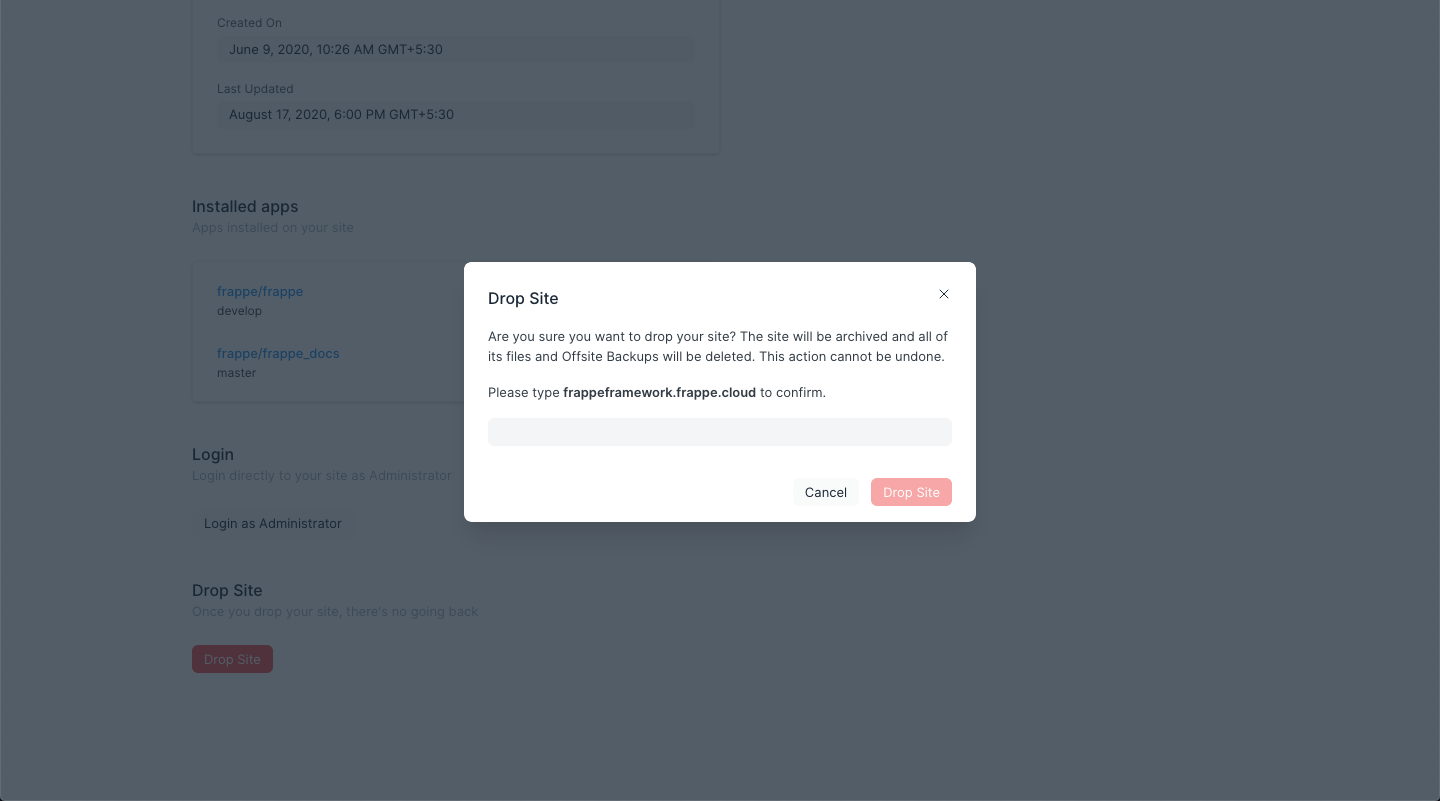
Task: Open the frappe/frappe_docs app link
Action: point(278,354)
